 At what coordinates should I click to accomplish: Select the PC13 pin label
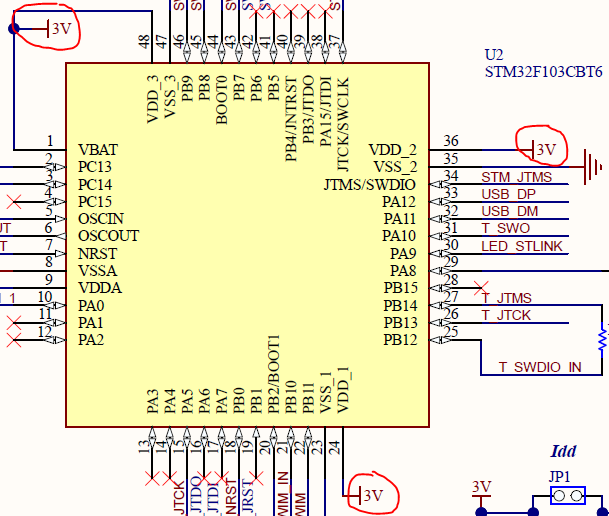coord(95,167)
